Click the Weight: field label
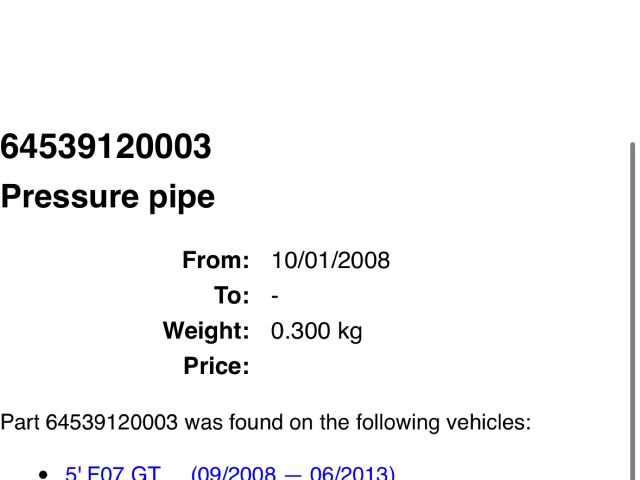 click(206, 331)
